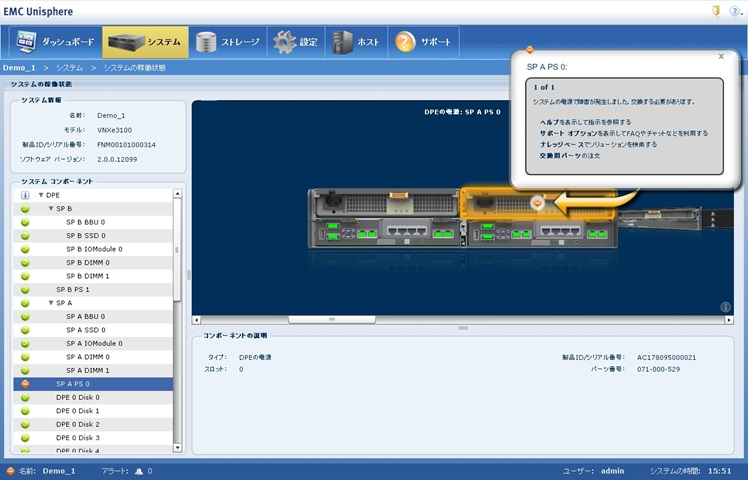Image resolution: width=748 pixels, height=480 pixels.
Task: Collapse the SP A tree node
Action: click(51, 303)
